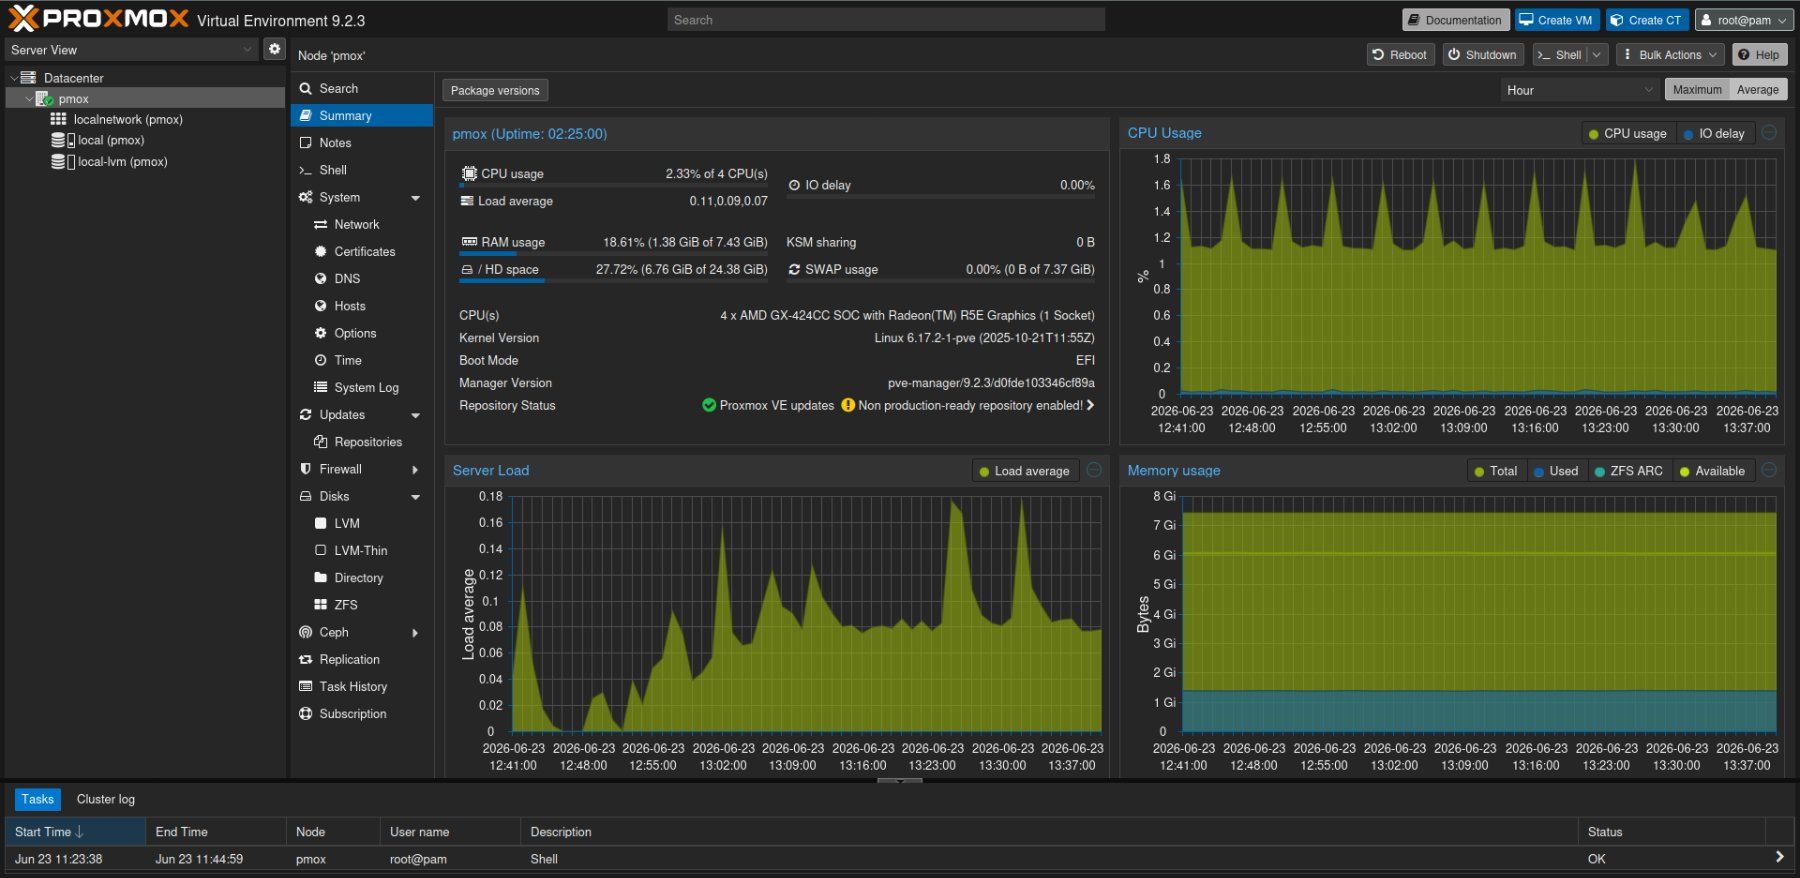Toggle the Load average legend swatch
Screen dimensions: 1800x878
(x=984, y=472)
